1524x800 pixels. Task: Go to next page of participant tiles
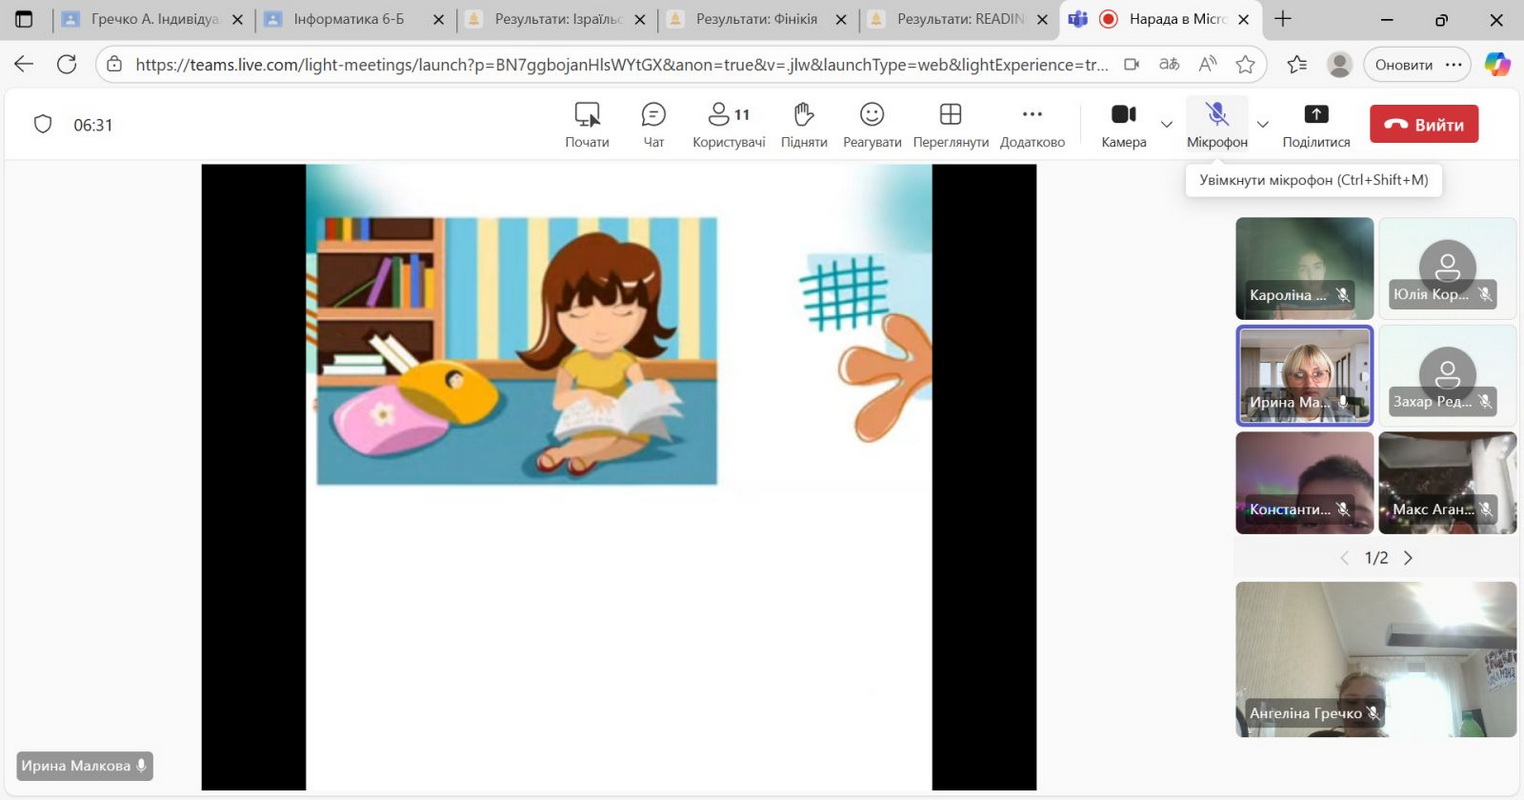pyautogui.click(x=1408, y=558)
